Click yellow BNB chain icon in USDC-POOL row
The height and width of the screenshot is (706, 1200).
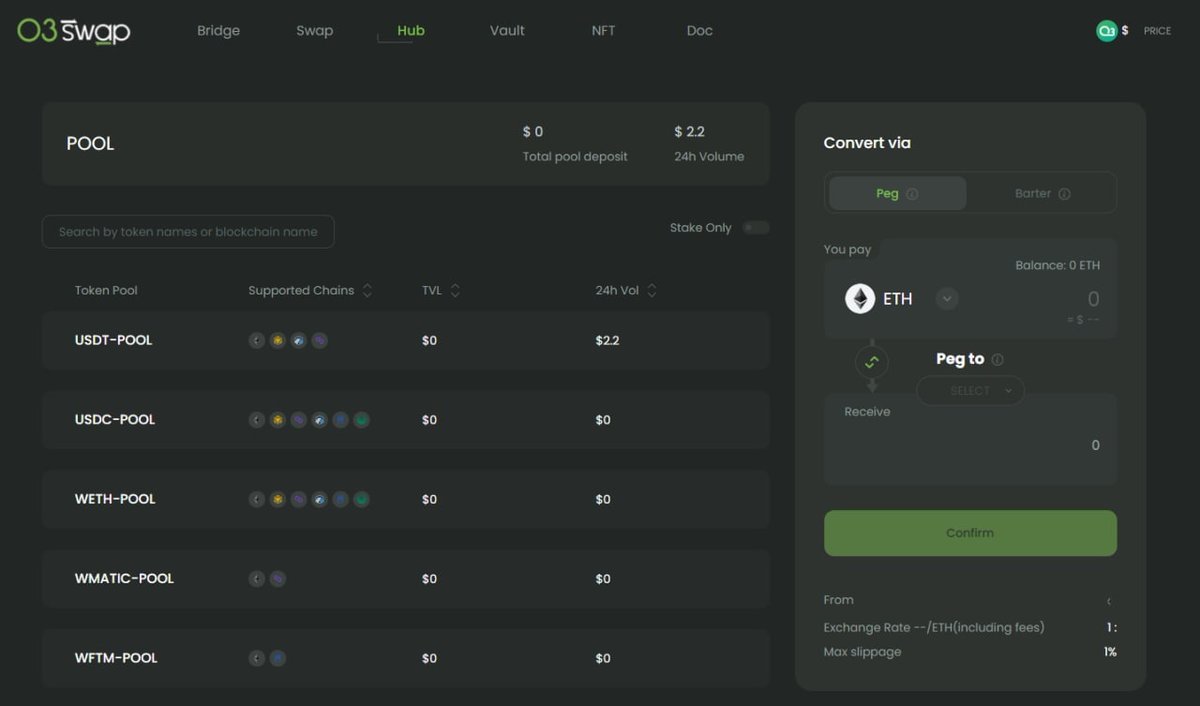[x=278, y=420]
